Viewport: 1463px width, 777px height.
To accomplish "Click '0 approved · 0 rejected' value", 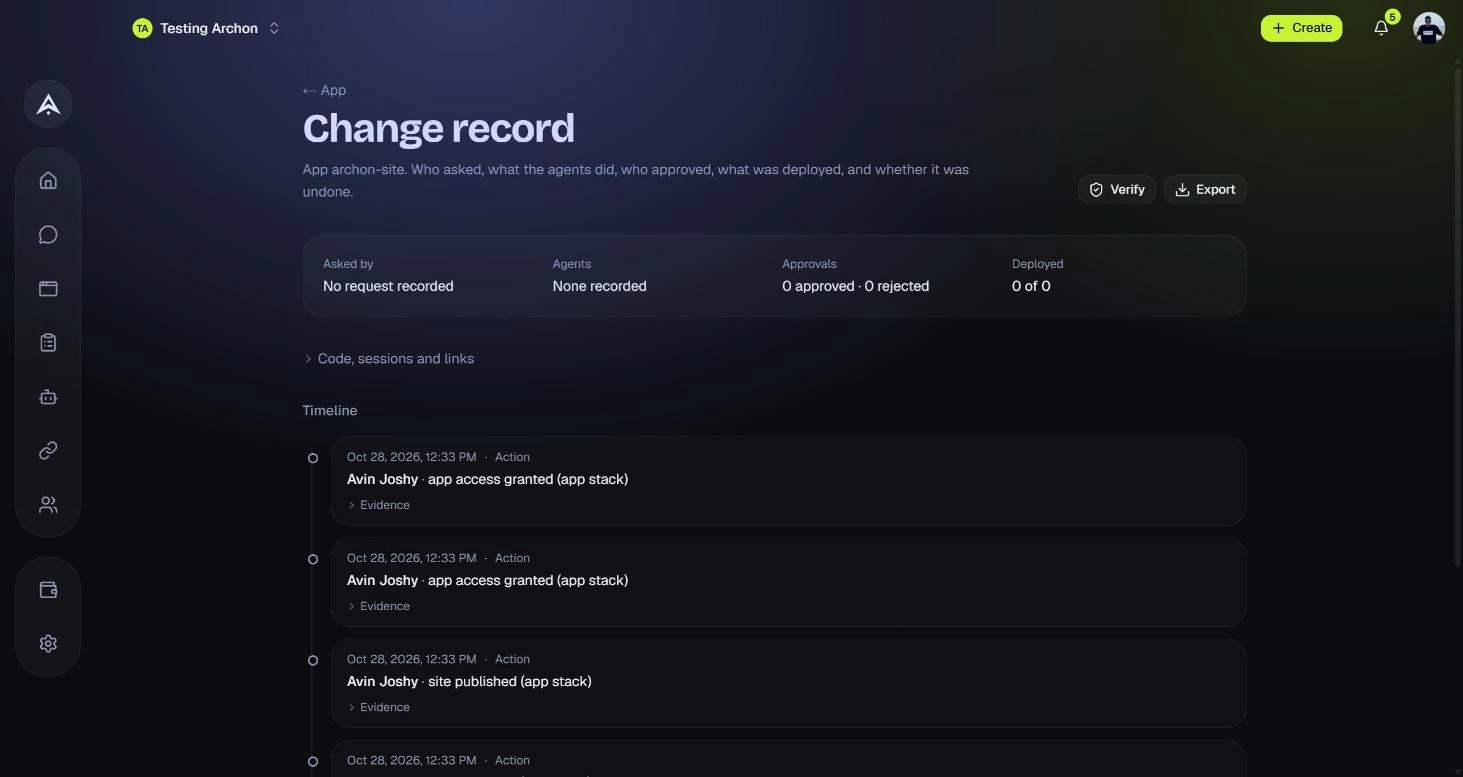I will coord(855,286).
